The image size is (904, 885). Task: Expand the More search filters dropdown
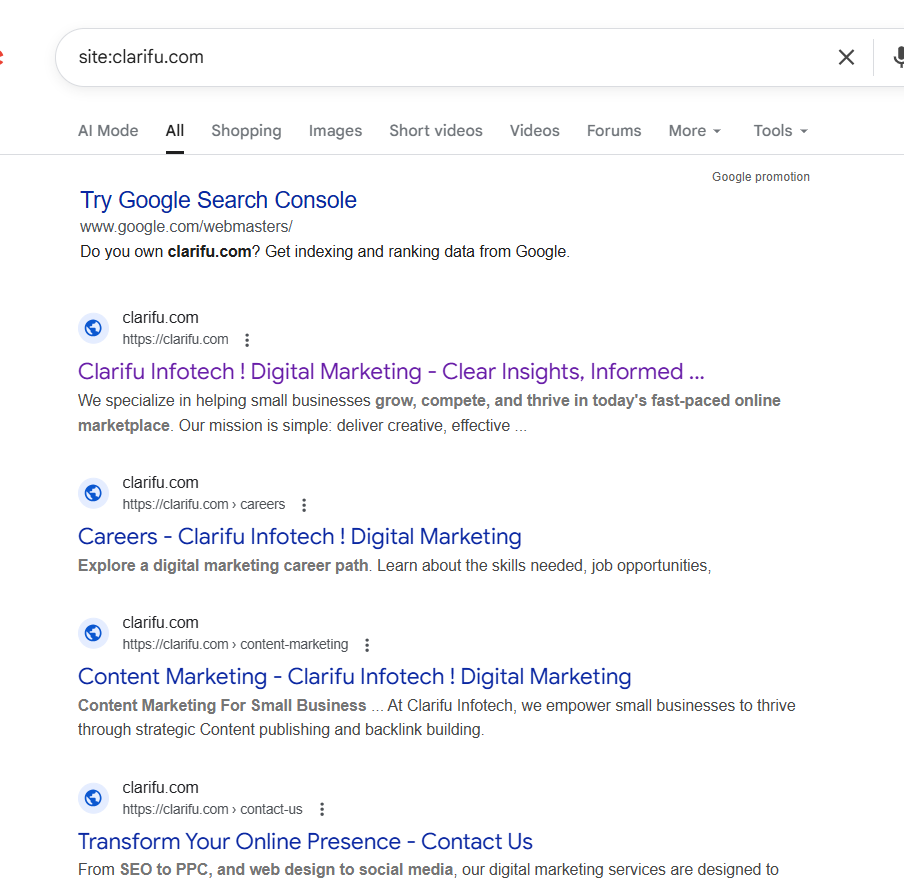pos(694,131)
